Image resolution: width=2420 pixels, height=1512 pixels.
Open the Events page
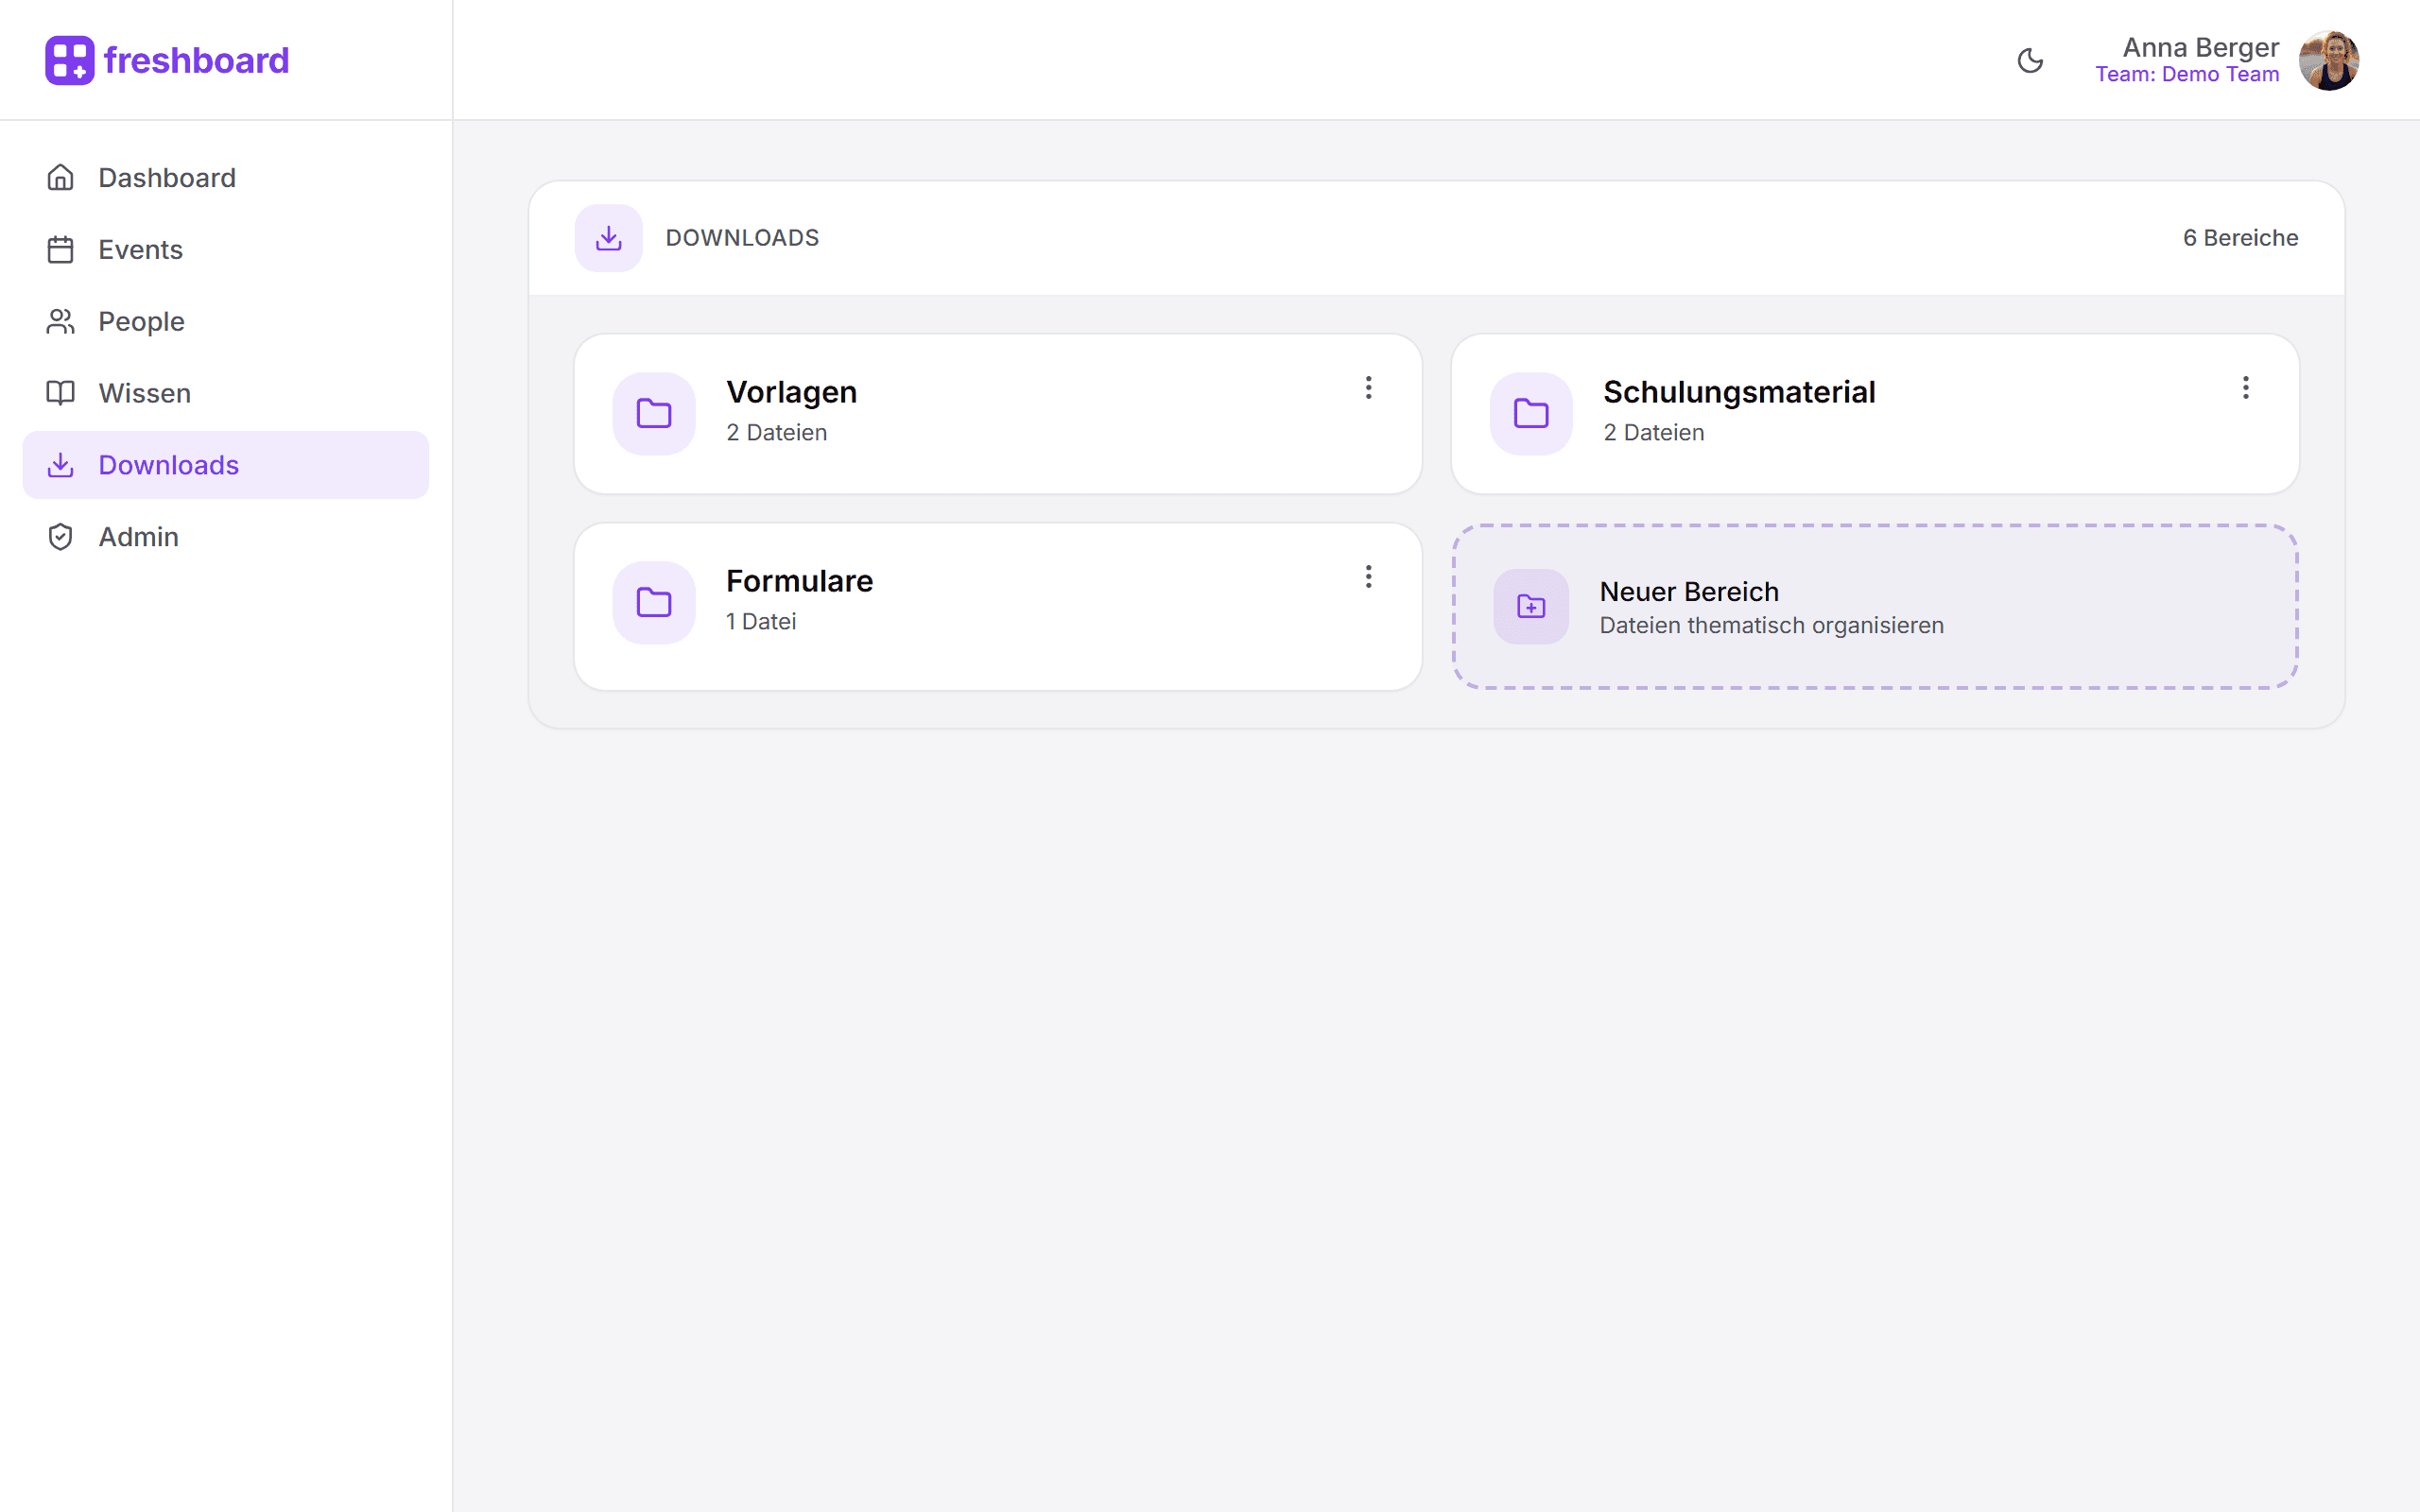[x=225, y=249]
